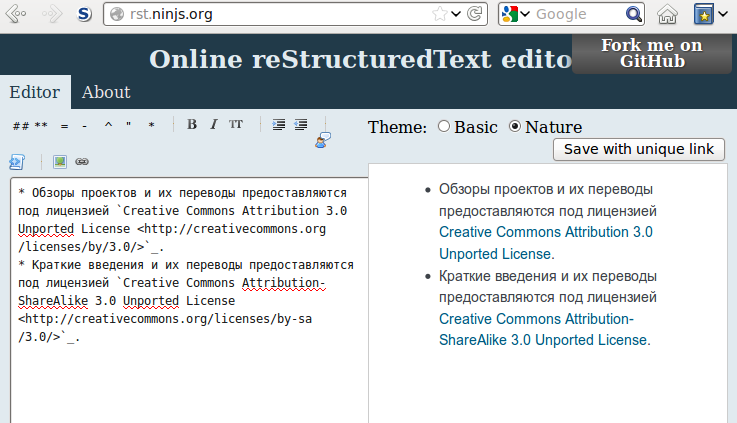Click the Bold formatting icon

(192, 125)
